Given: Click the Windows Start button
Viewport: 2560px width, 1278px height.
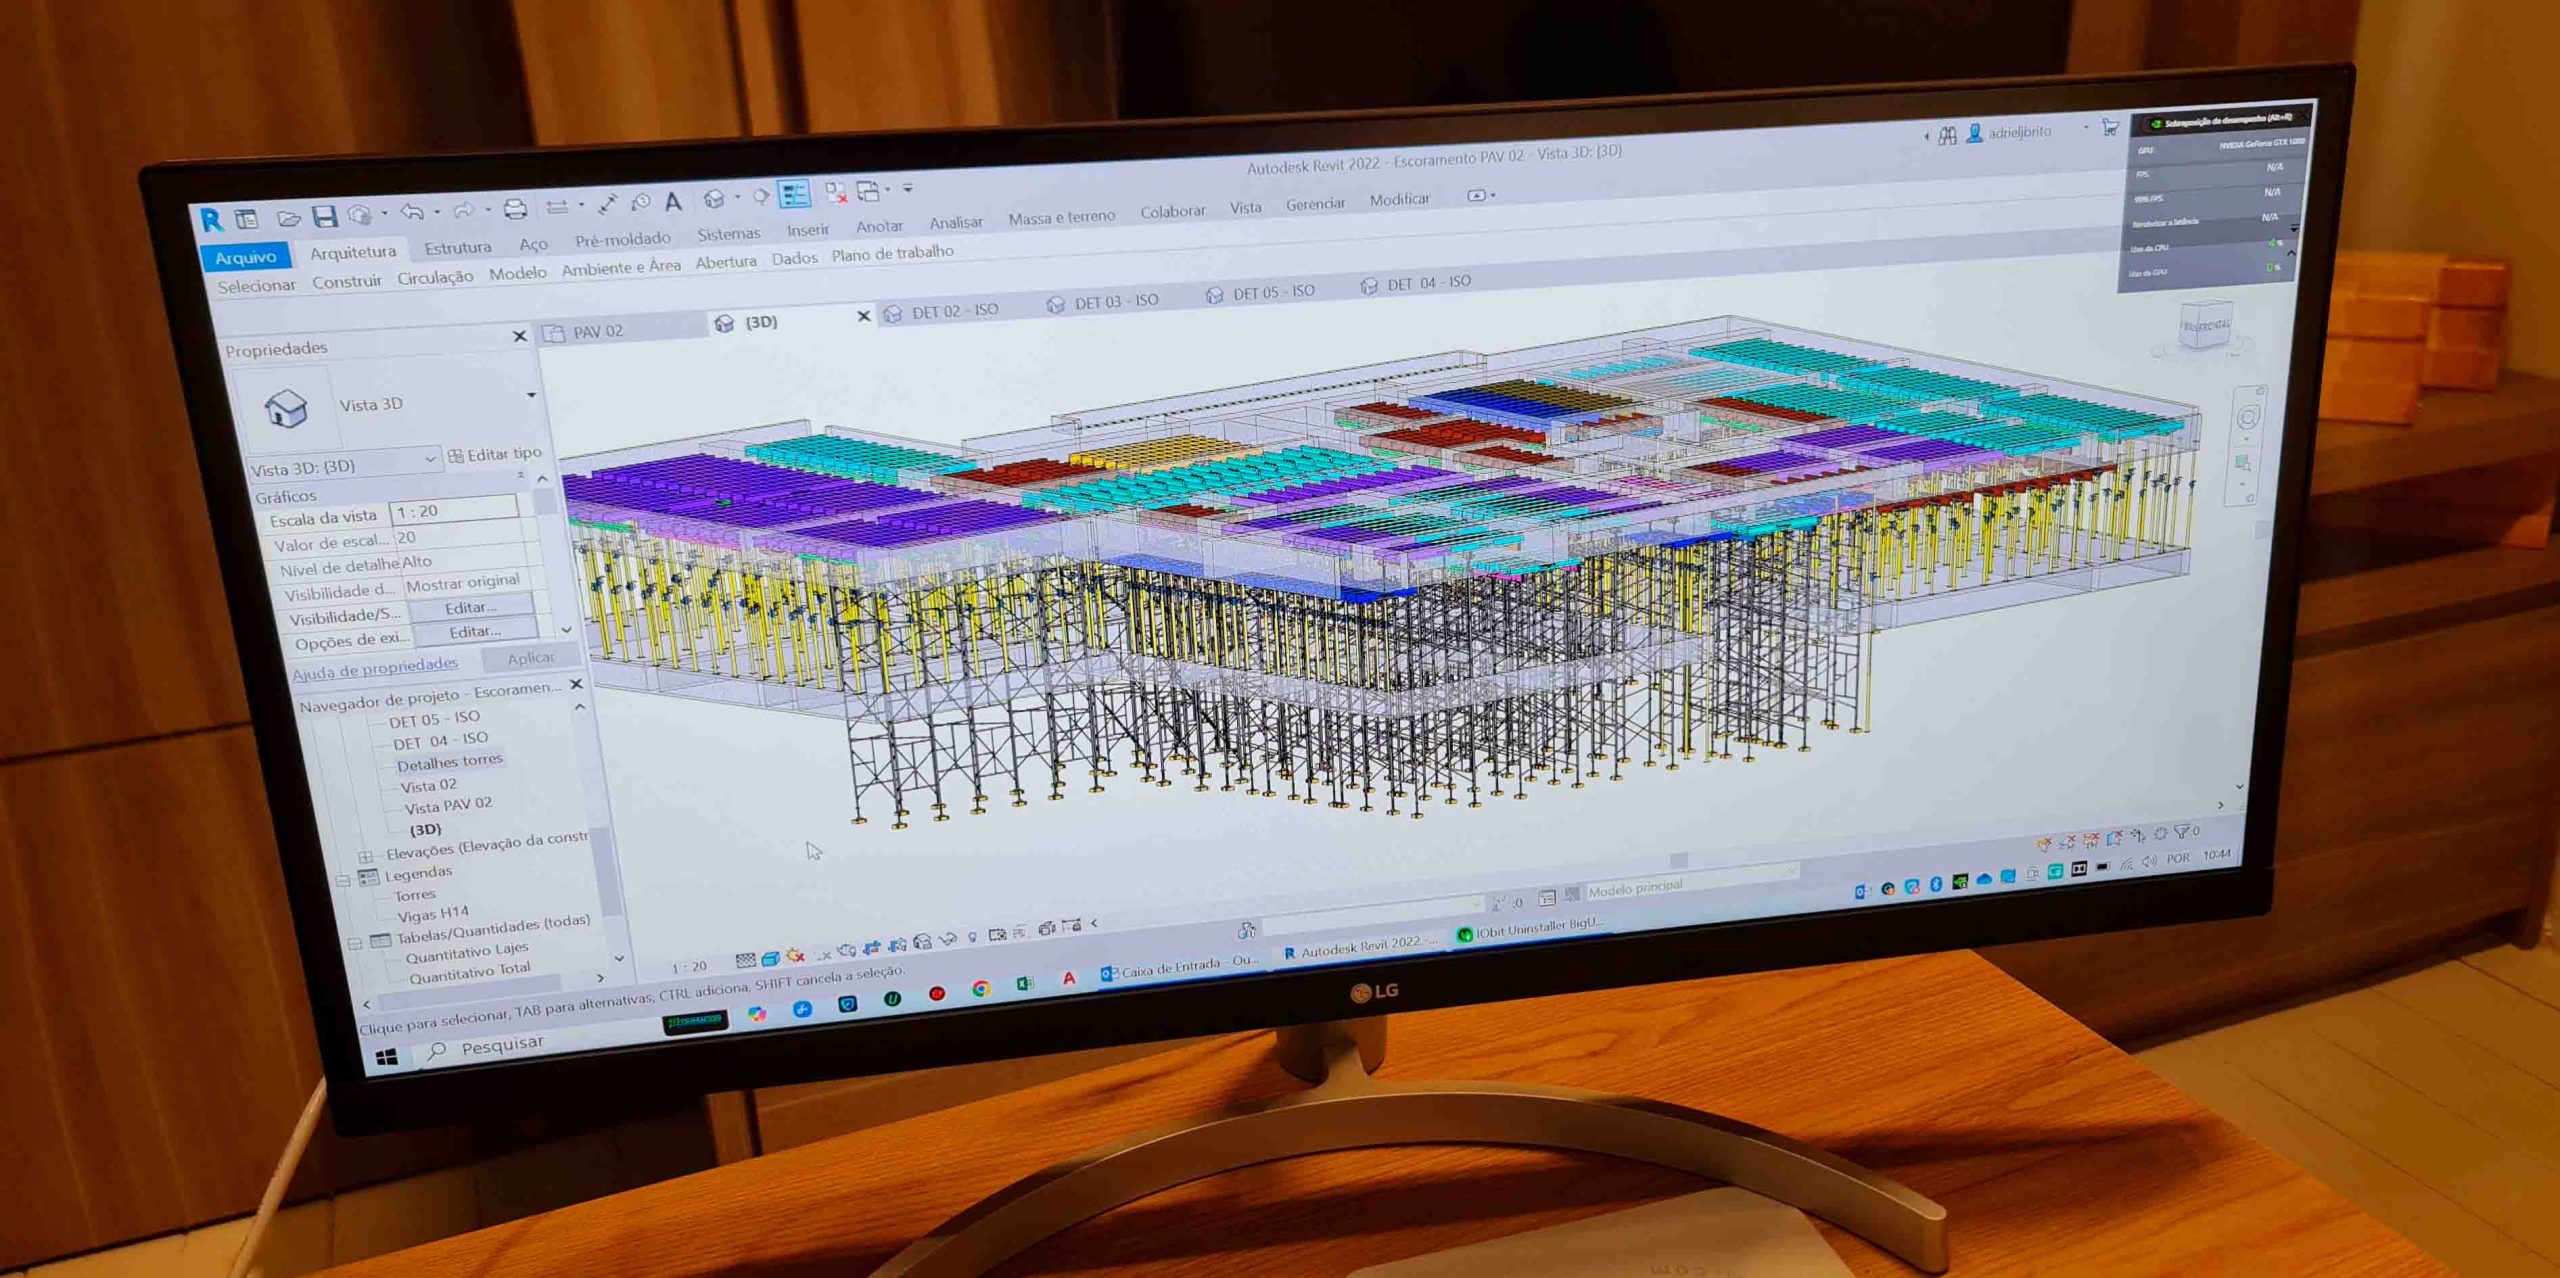Looking at the screenshot, I should coord(388,1057).
